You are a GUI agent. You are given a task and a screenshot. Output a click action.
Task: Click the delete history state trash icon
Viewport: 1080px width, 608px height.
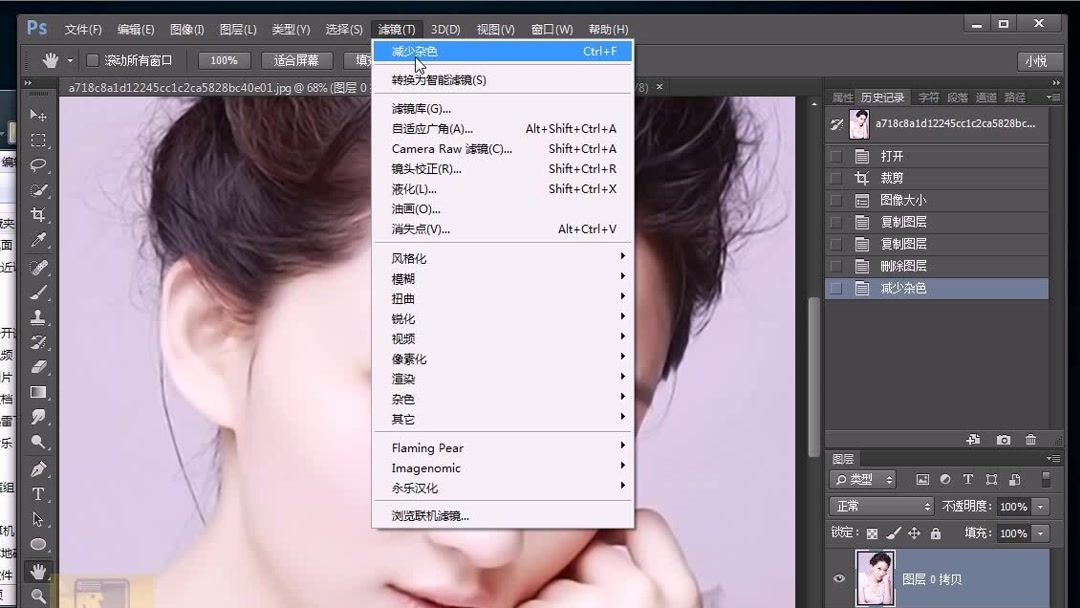[1031, 439]
